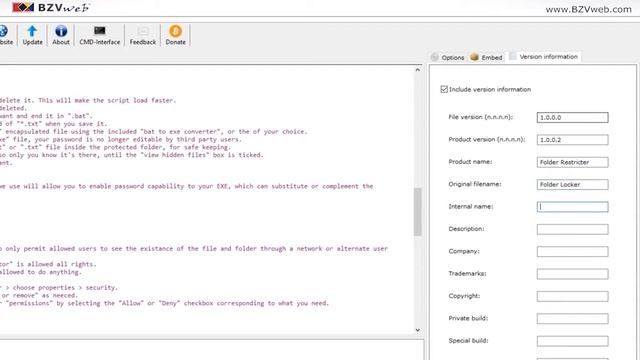
Task: Focus the Internal name field
Action: tap(572, 207)
